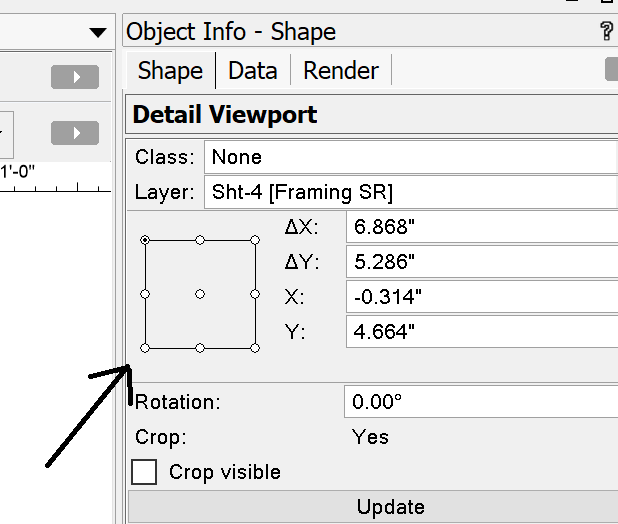Open the Class dropdown showing None
Viewport: 618px width, 524px height.
click(410, 157)
